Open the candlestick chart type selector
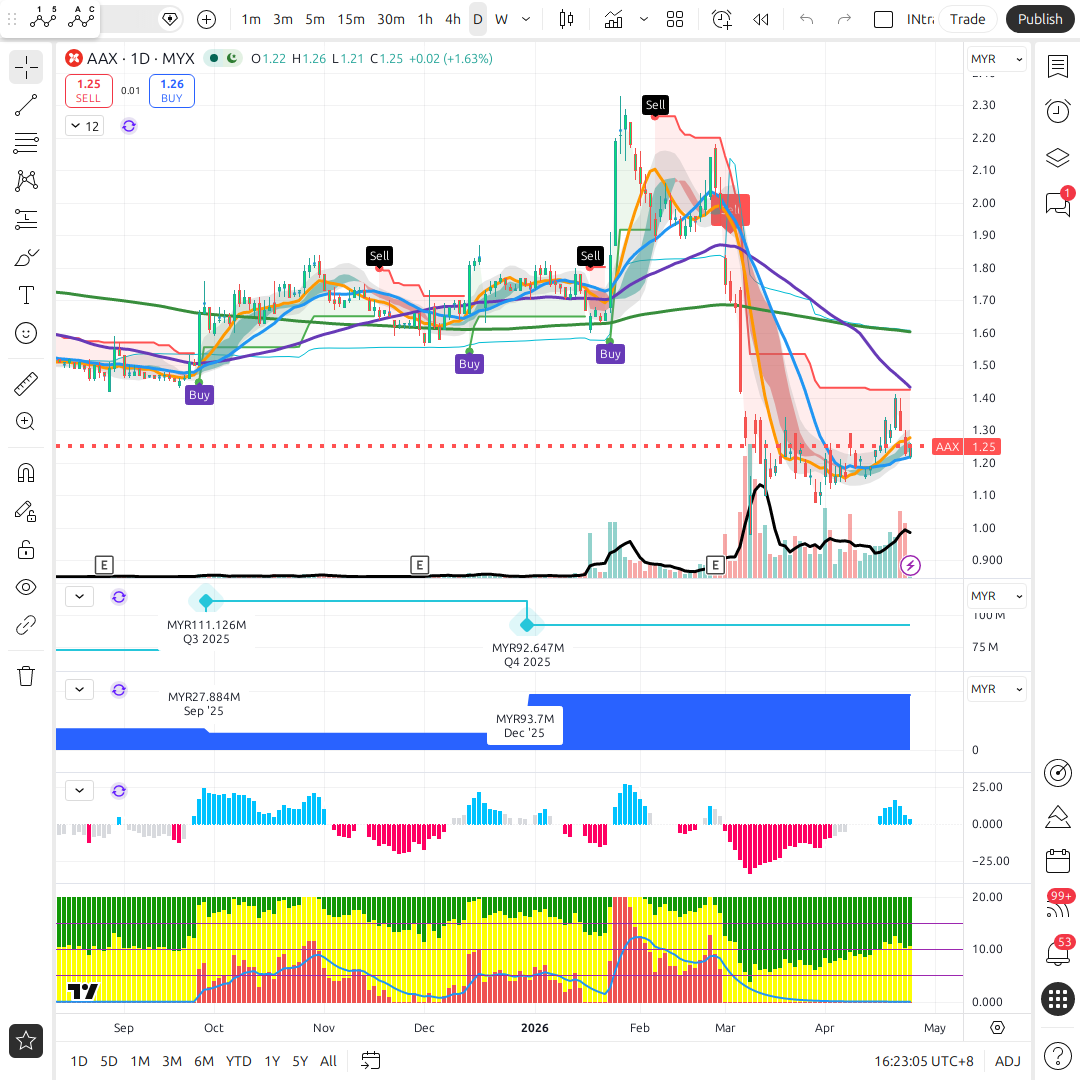The image size is (1080, 1080). (567, 19)
